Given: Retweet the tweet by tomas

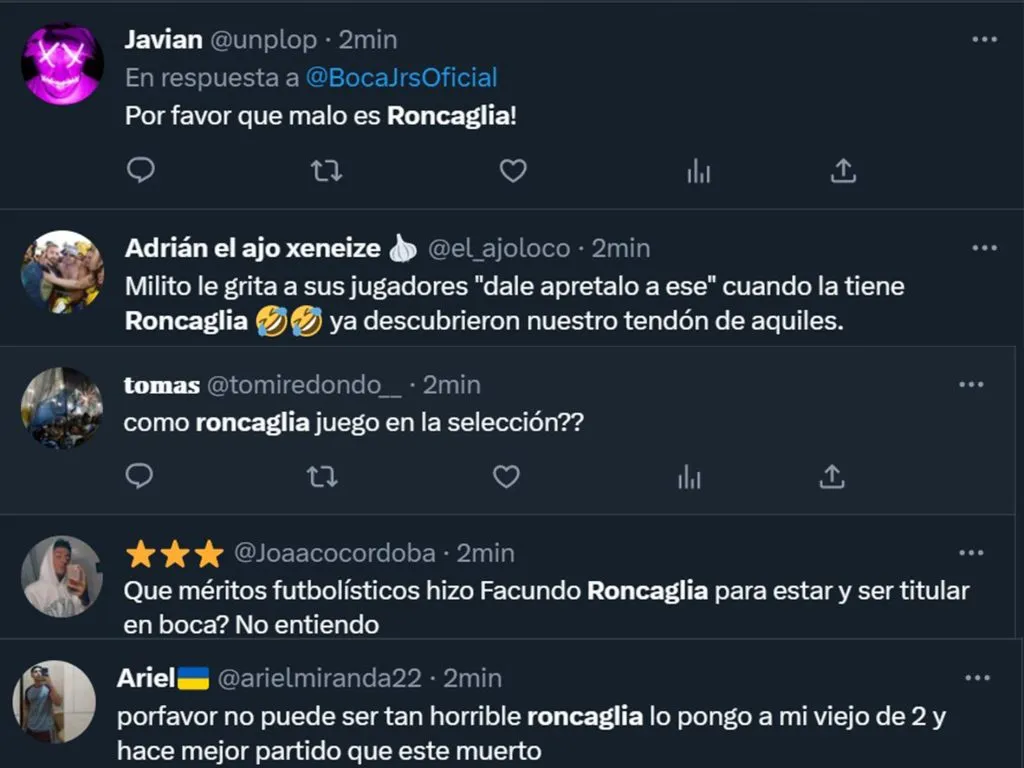Looking at the screenshot, I should (x=322, y=477).
